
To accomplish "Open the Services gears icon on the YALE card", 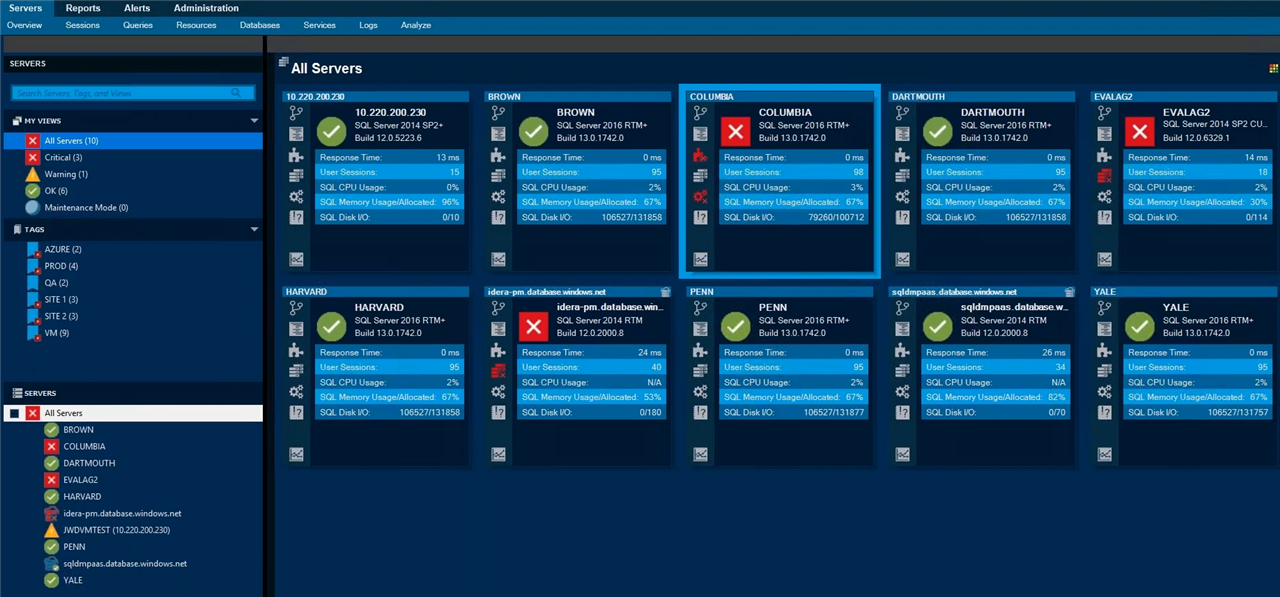I will pyautogui.click(x=1104, y=392).
